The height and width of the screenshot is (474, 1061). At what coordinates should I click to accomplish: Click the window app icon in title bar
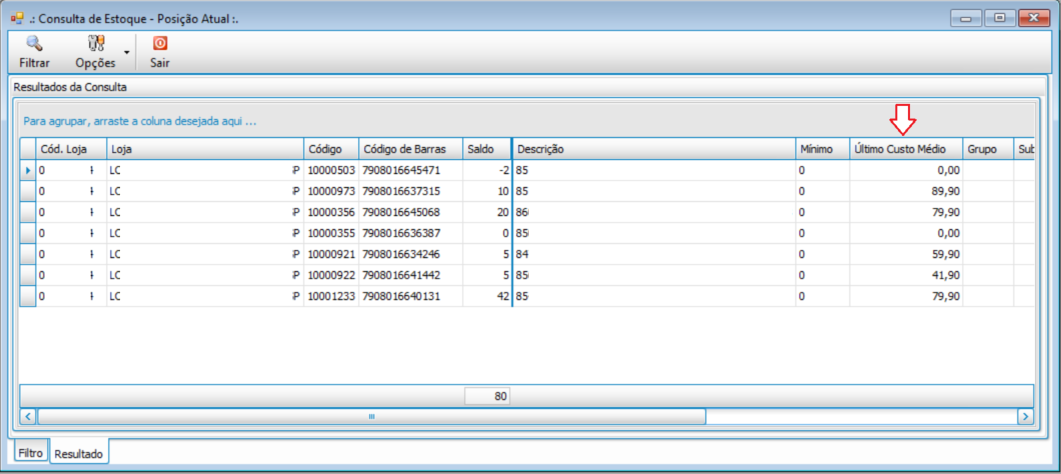coord(18,18)
